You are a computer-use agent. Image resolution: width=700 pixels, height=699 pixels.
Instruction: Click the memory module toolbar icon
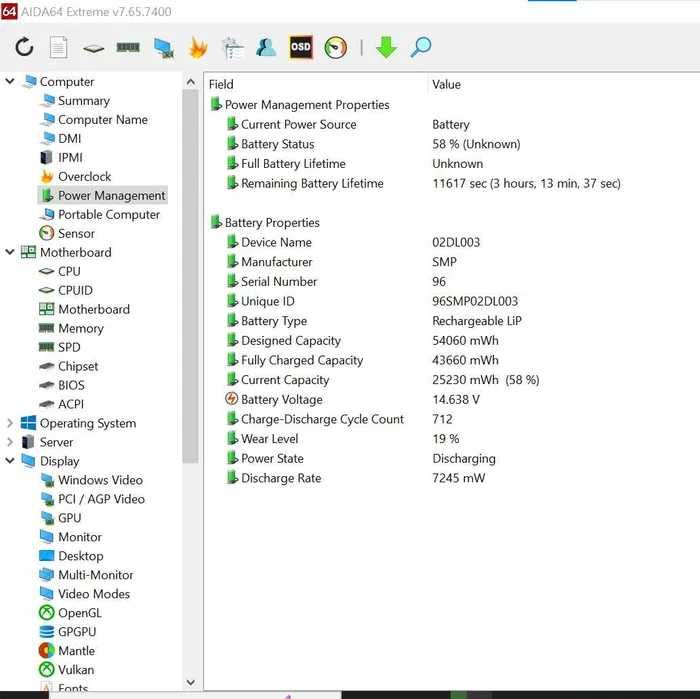point(128,47)
